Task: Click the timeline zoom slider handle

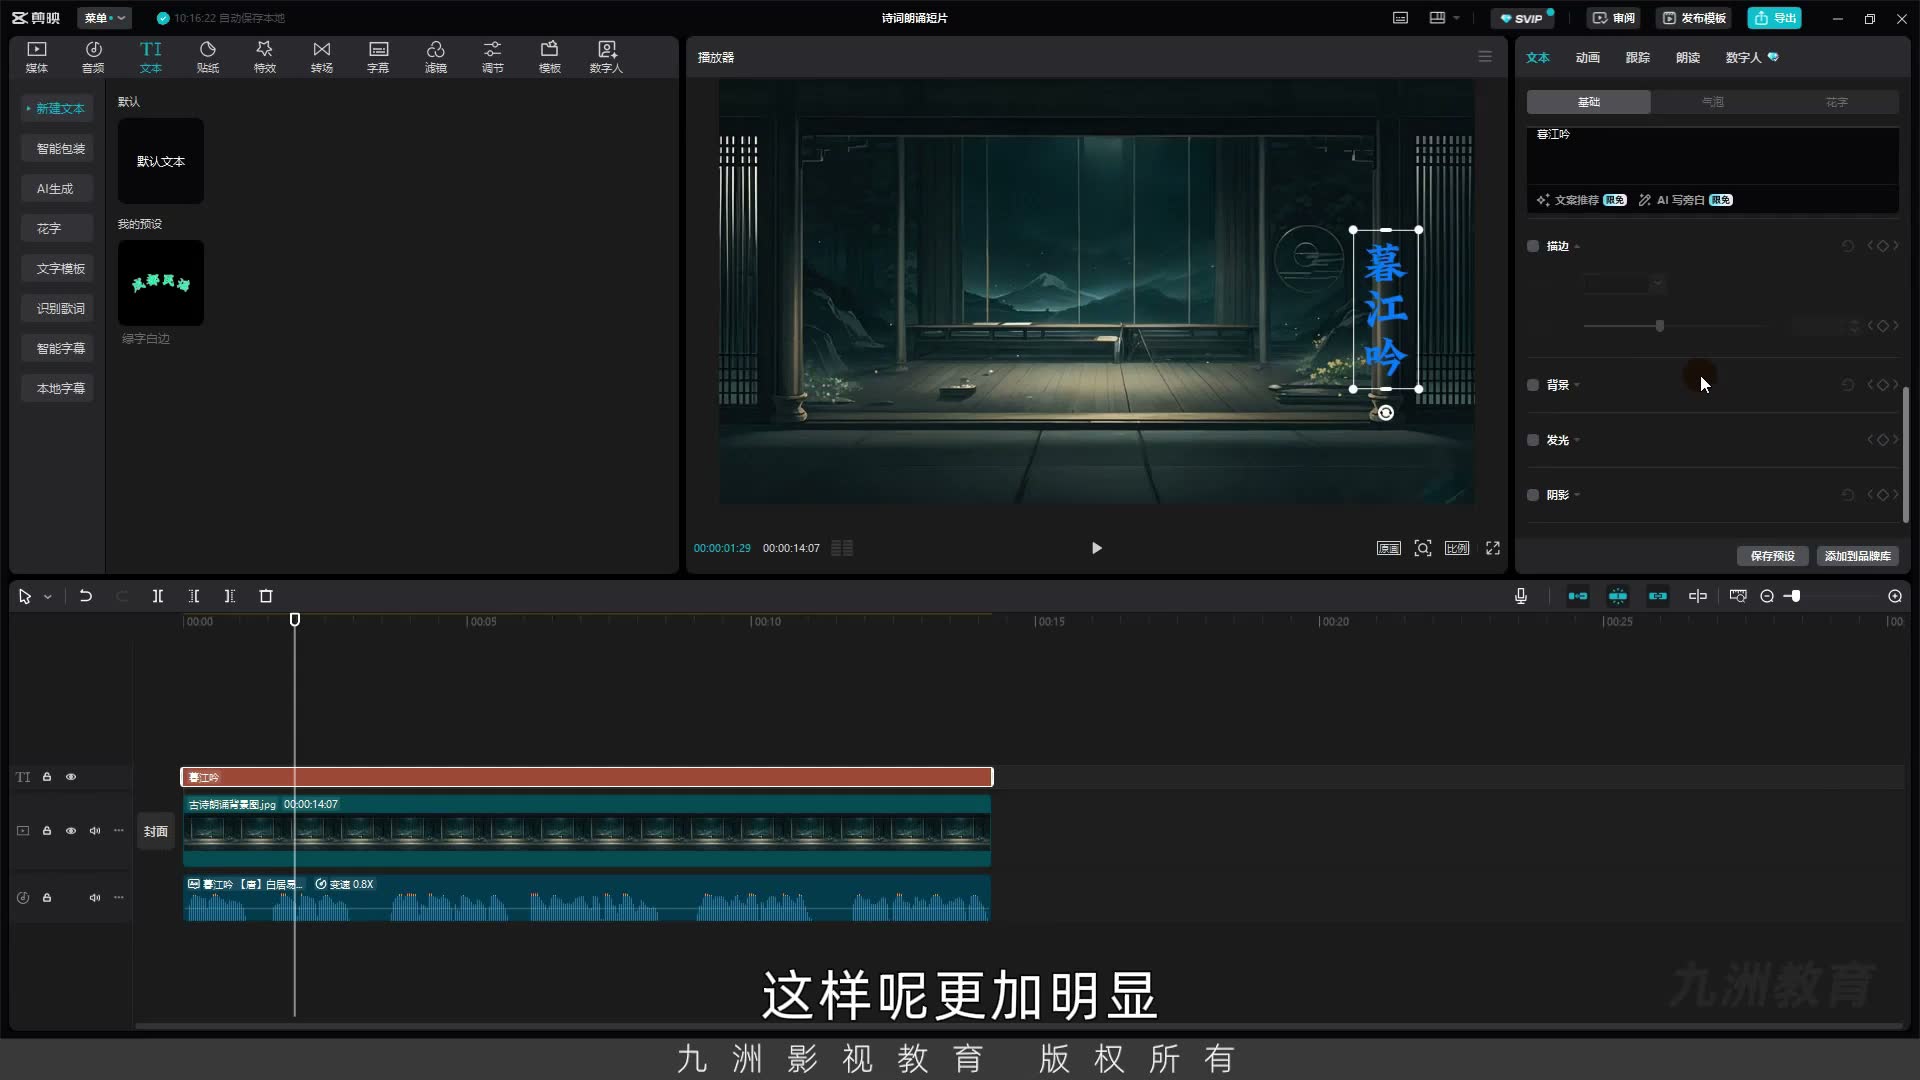Action: pyautogui.click(x=1796, y=596)
